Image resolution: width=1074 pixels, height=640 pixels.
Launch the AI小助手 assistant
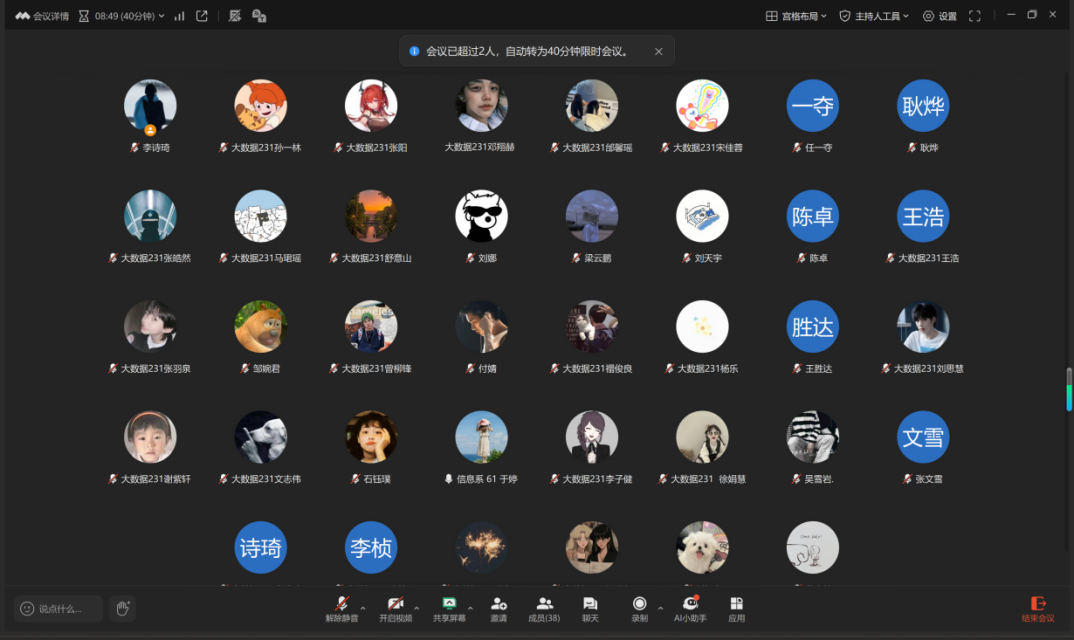[690, 608]
